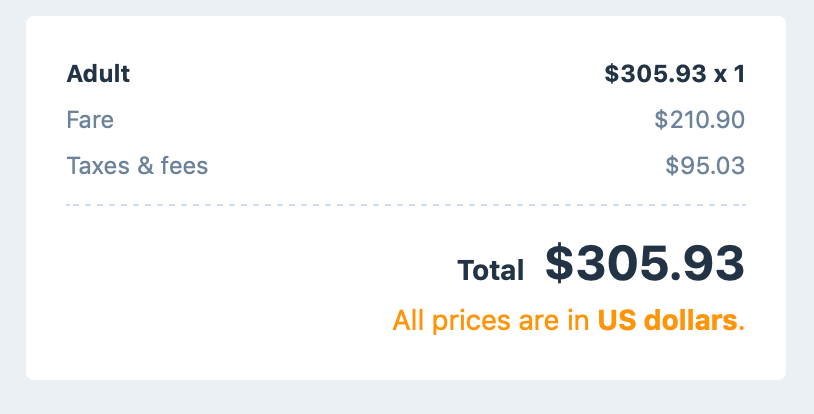Screen dimensions: 814x414
Task: Click the word Taxes in the breakdown
Action: click(97, 165)
